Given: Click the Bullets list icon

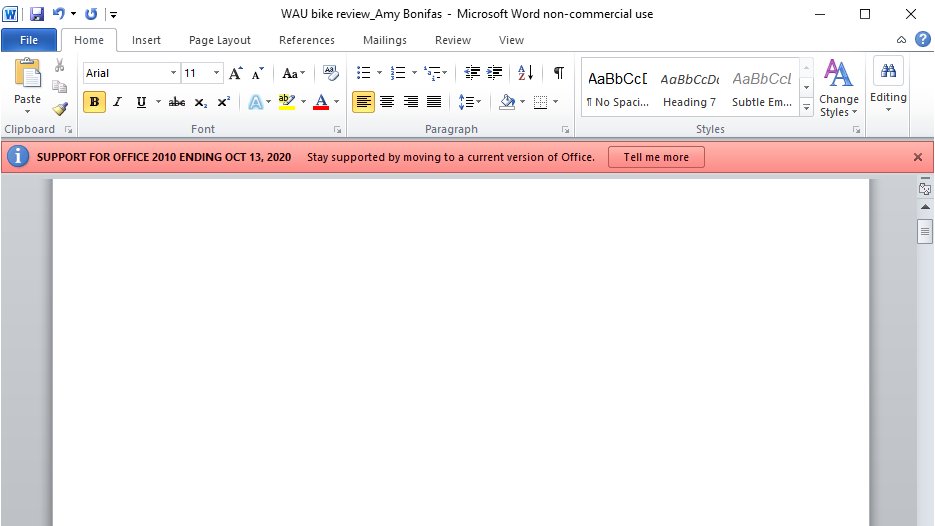Looking at the screenshot, I should point(363,73).
